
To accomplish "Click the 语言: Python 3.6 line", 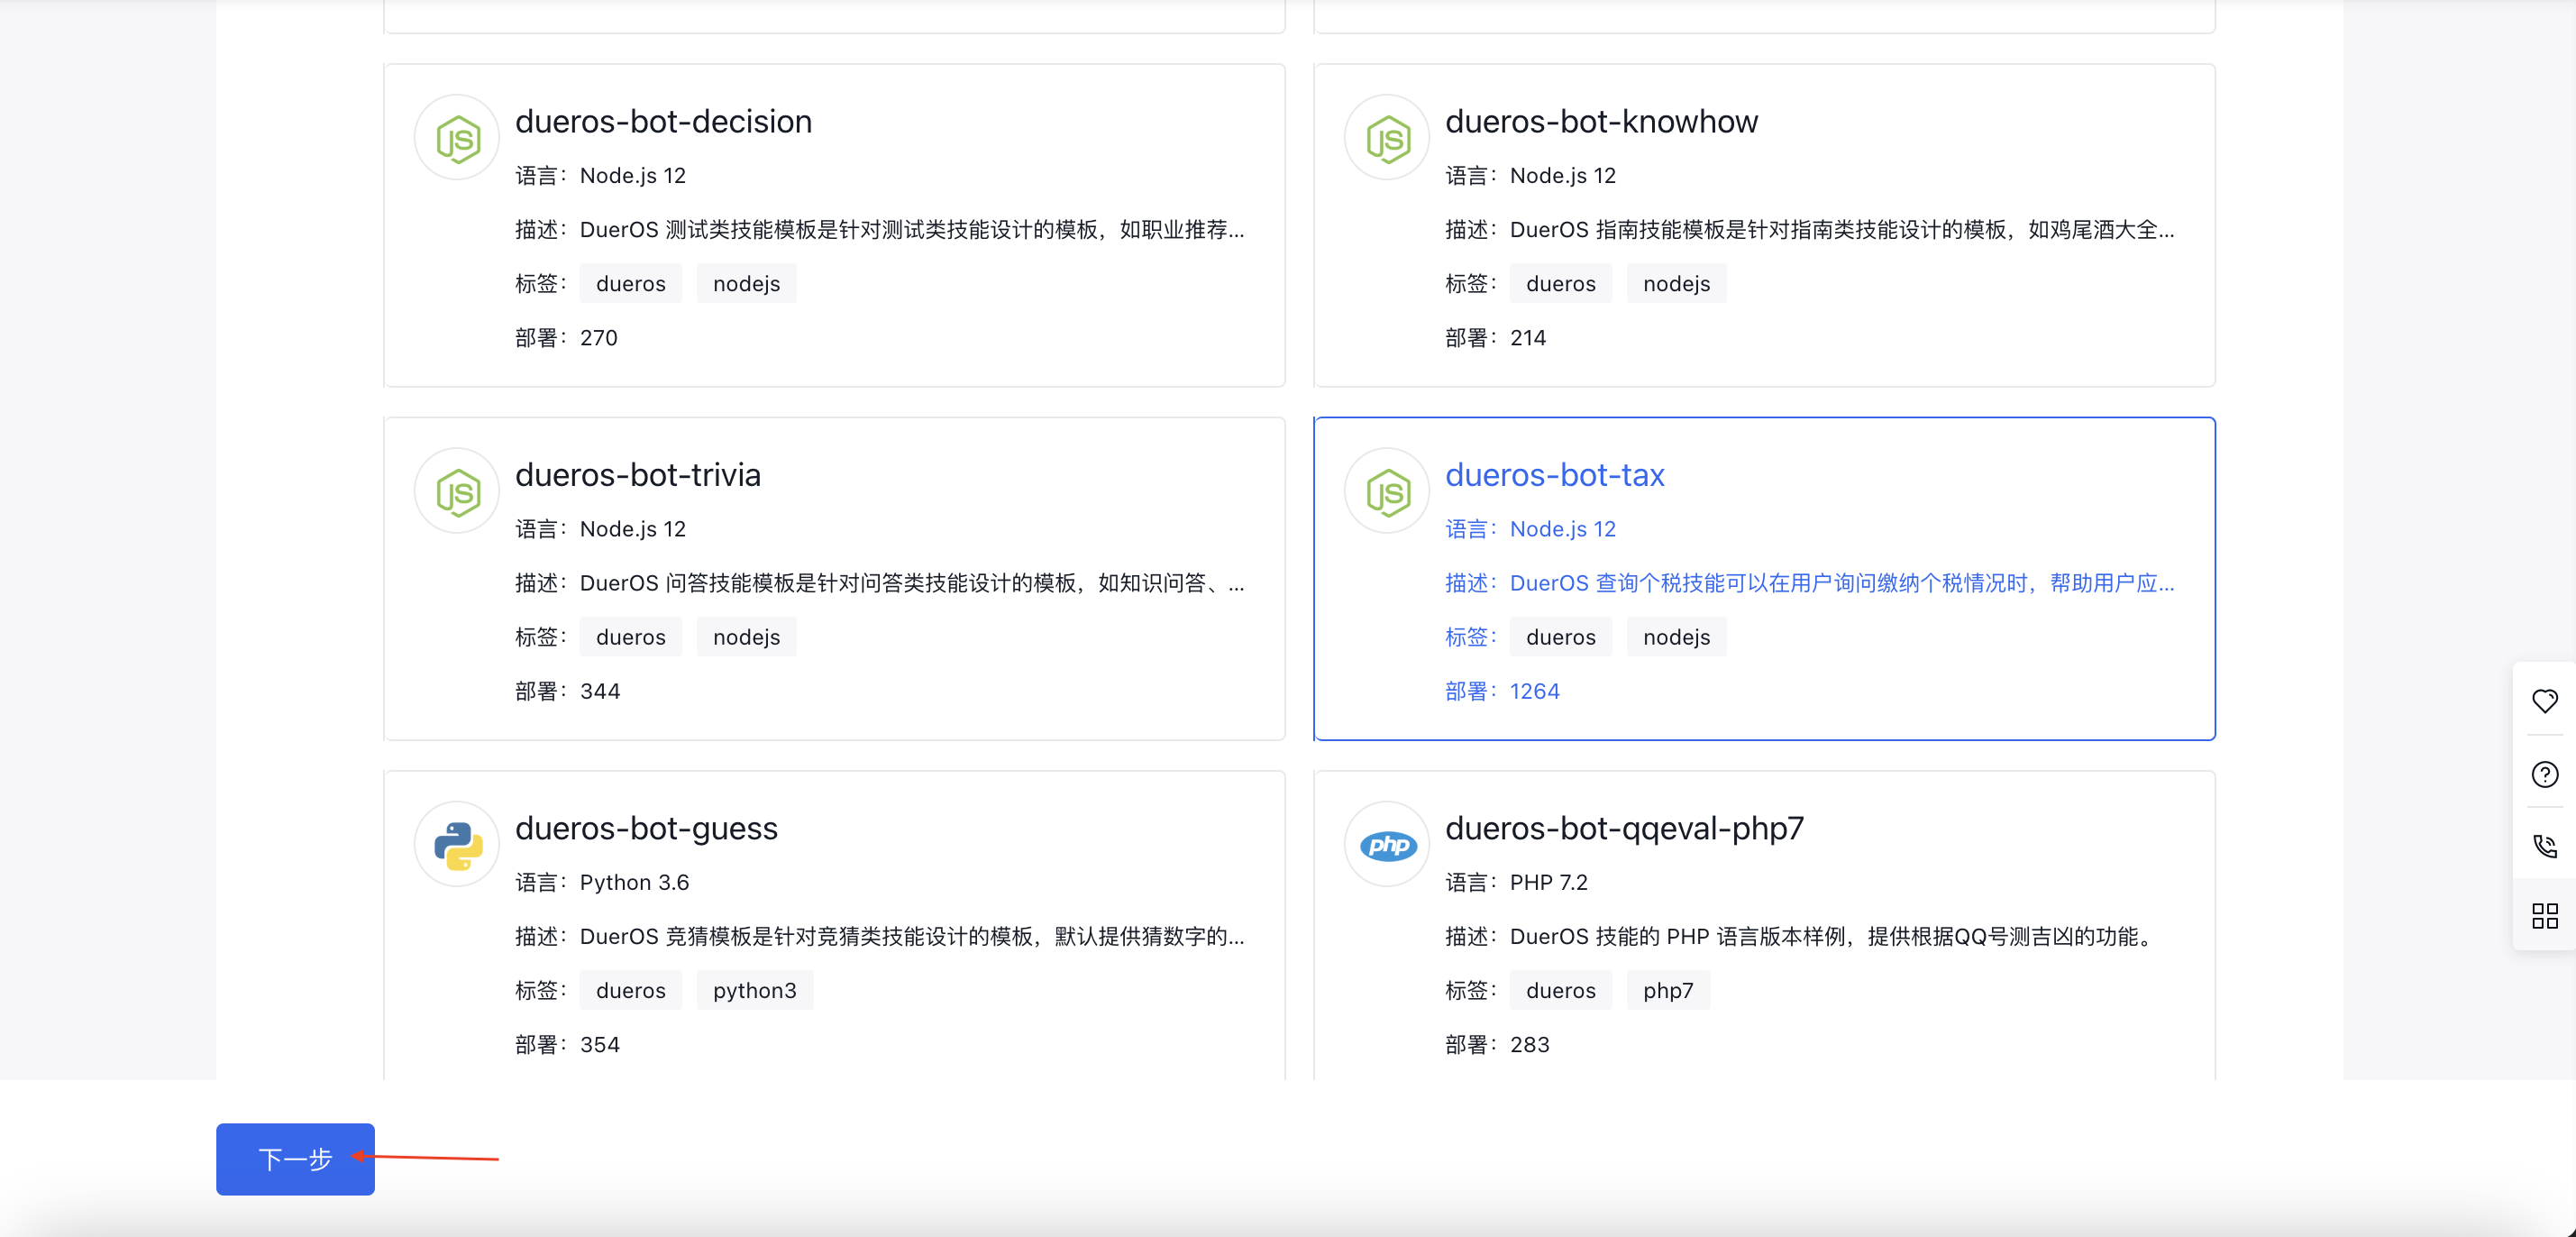I will pos(602,882).
